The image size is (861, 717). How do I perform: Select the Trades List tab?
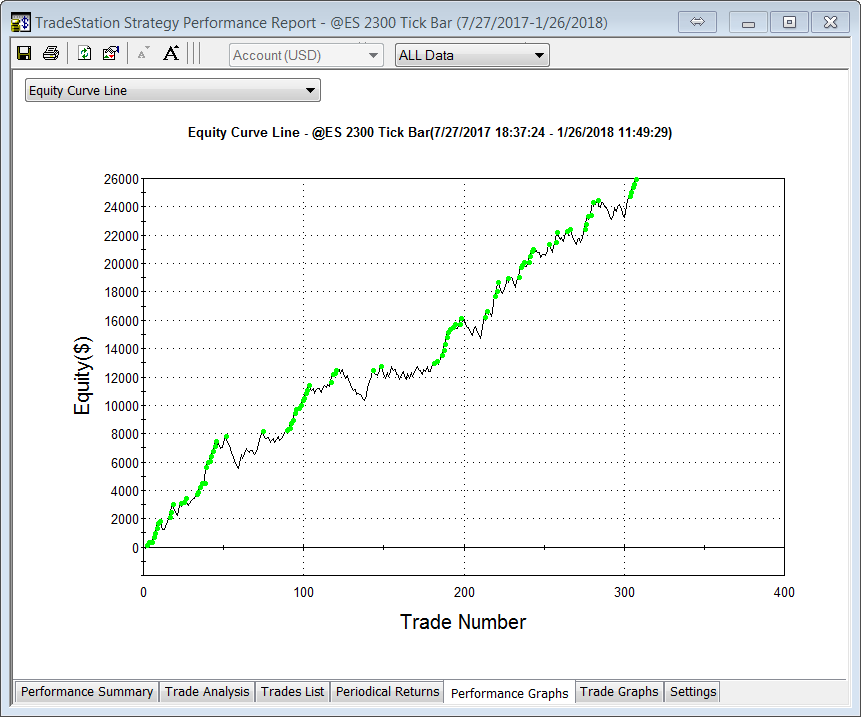point(292,692)
